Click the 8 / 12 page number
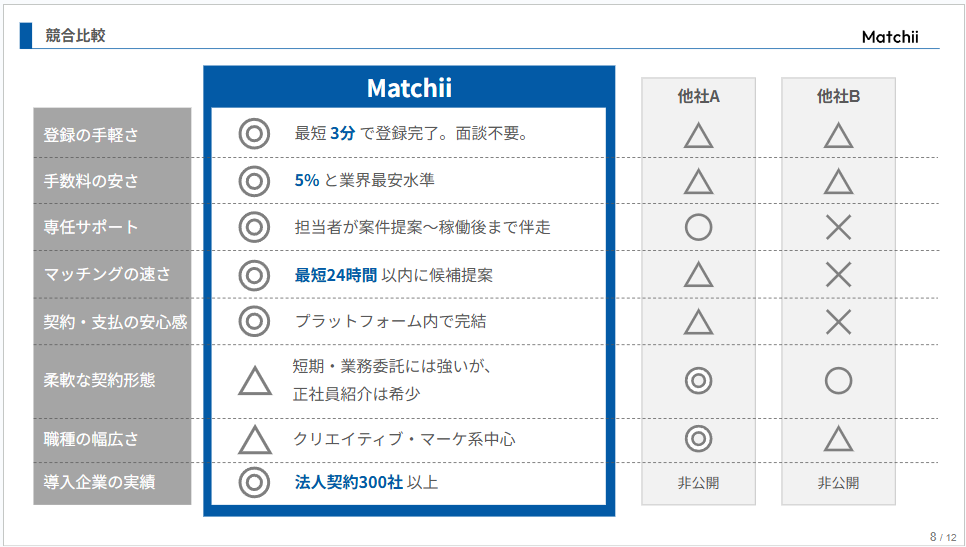This screenshot has width=966, height=547. click(x=940, y=537)
